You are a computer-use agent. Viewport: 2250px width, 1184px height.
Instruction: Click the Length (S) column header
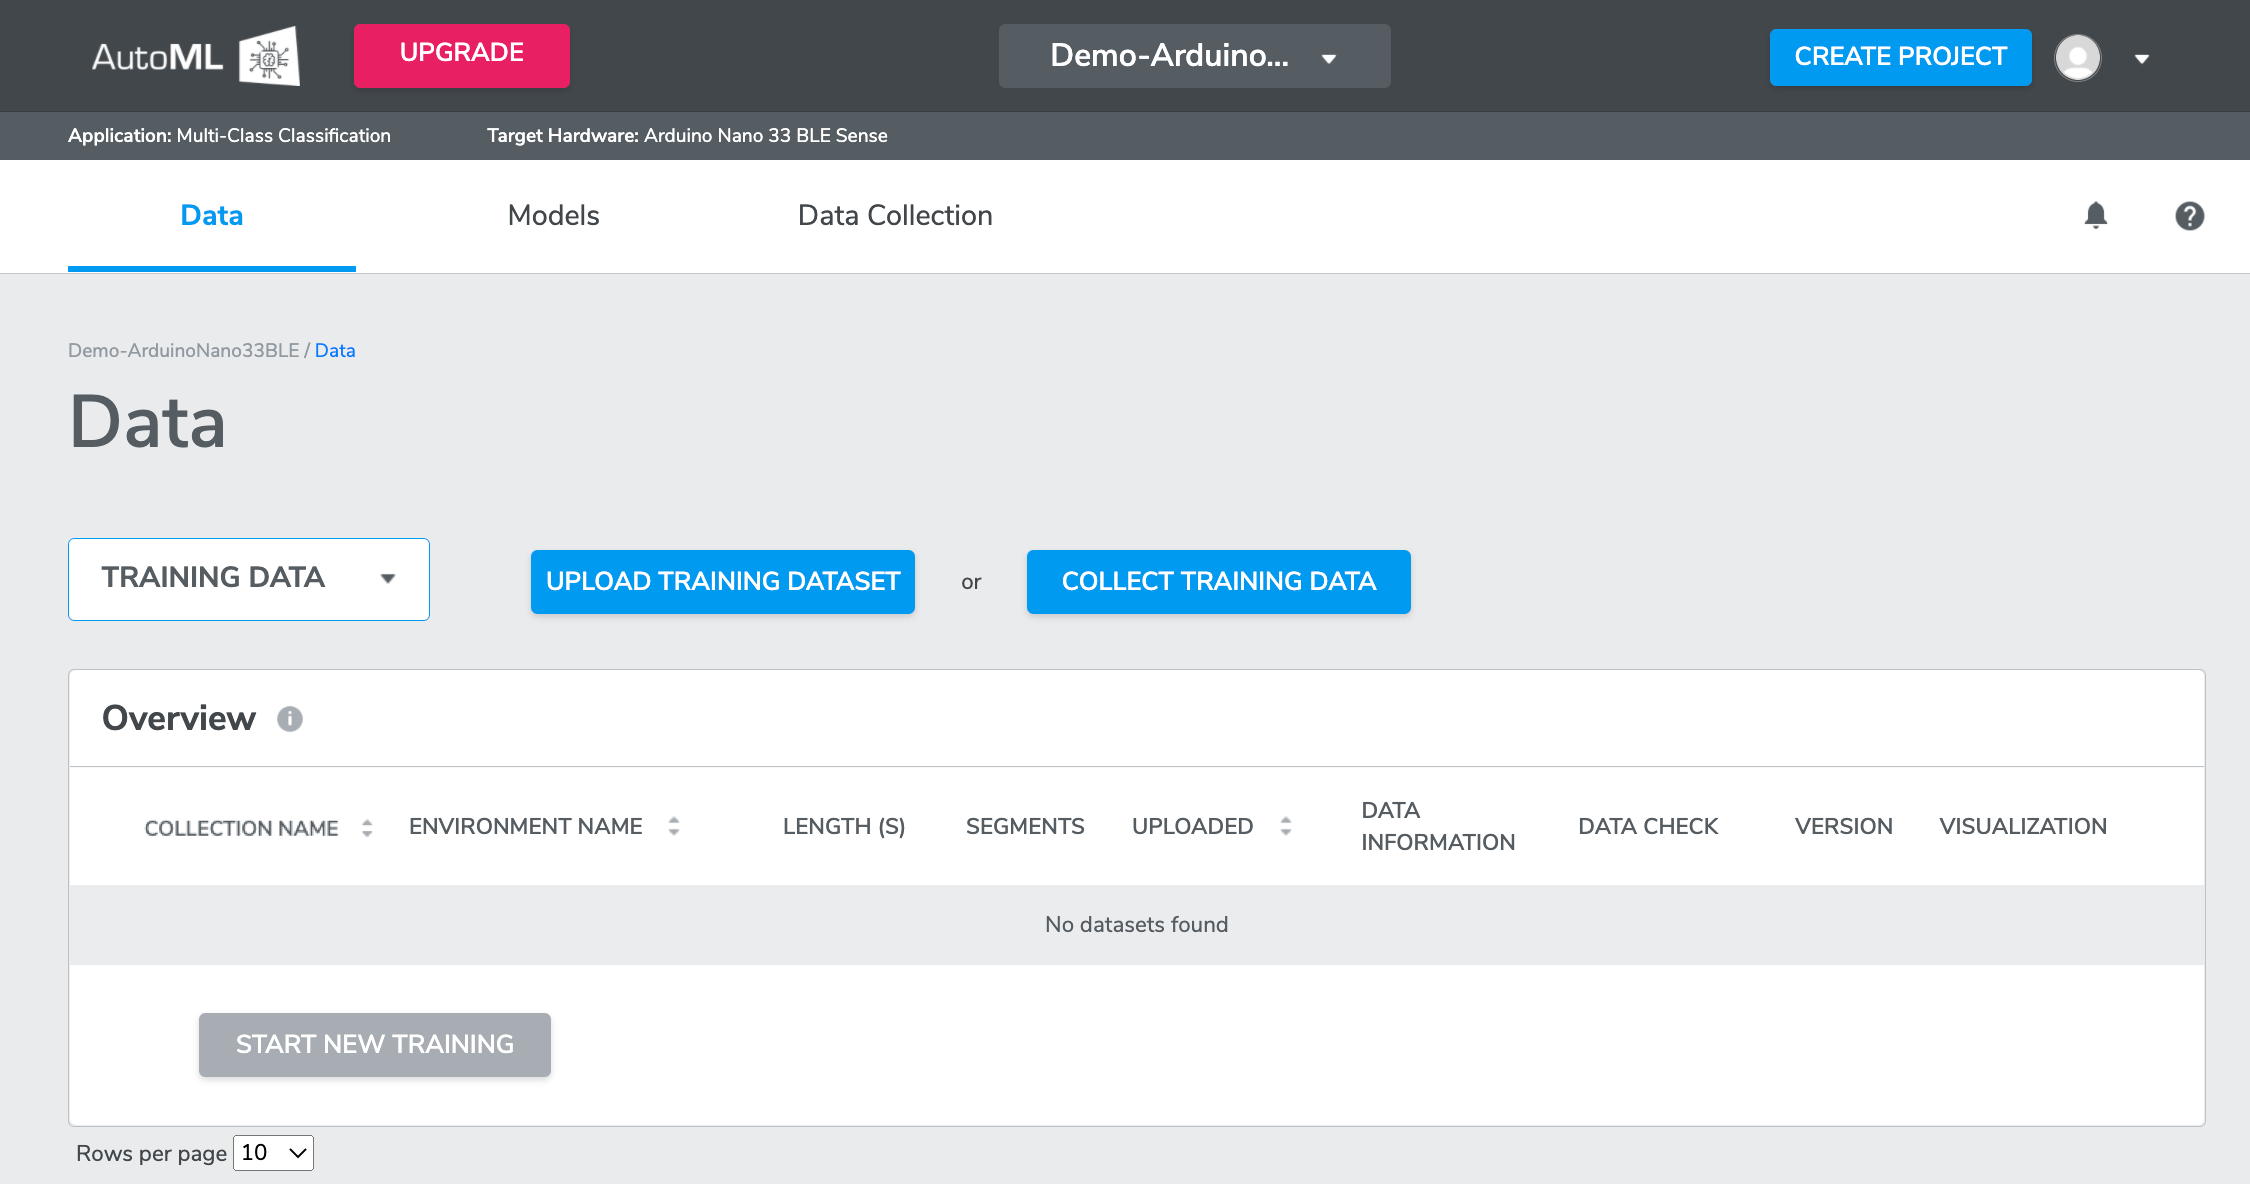(x=844, y=826)
